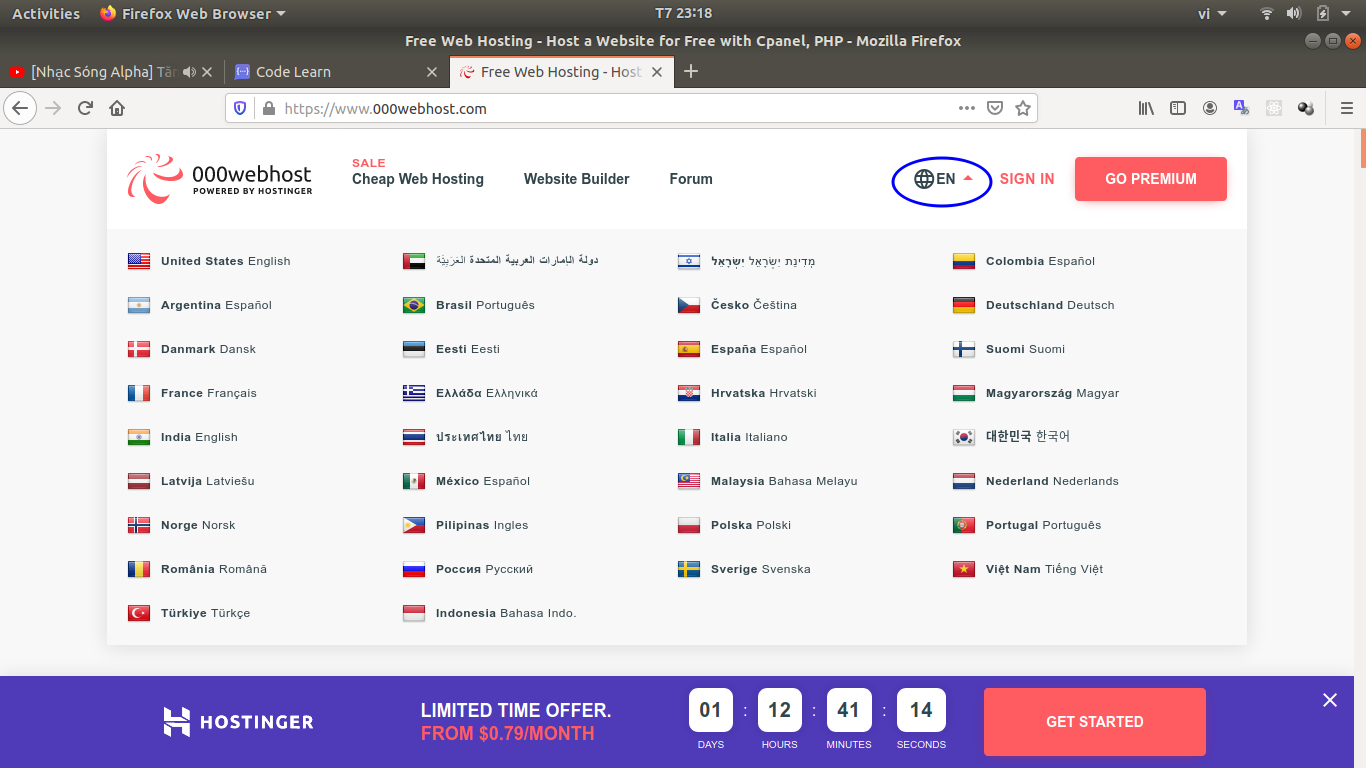Open Website Builder nav item

[x=577, y=179]
